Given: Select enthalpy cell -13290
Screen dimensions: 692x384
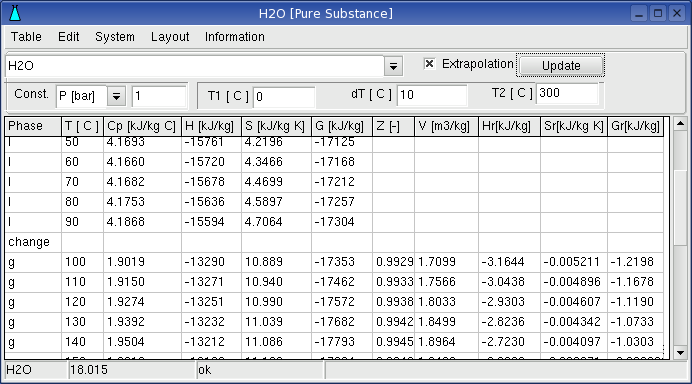Looking at the screenshot, I should (211, 262).
